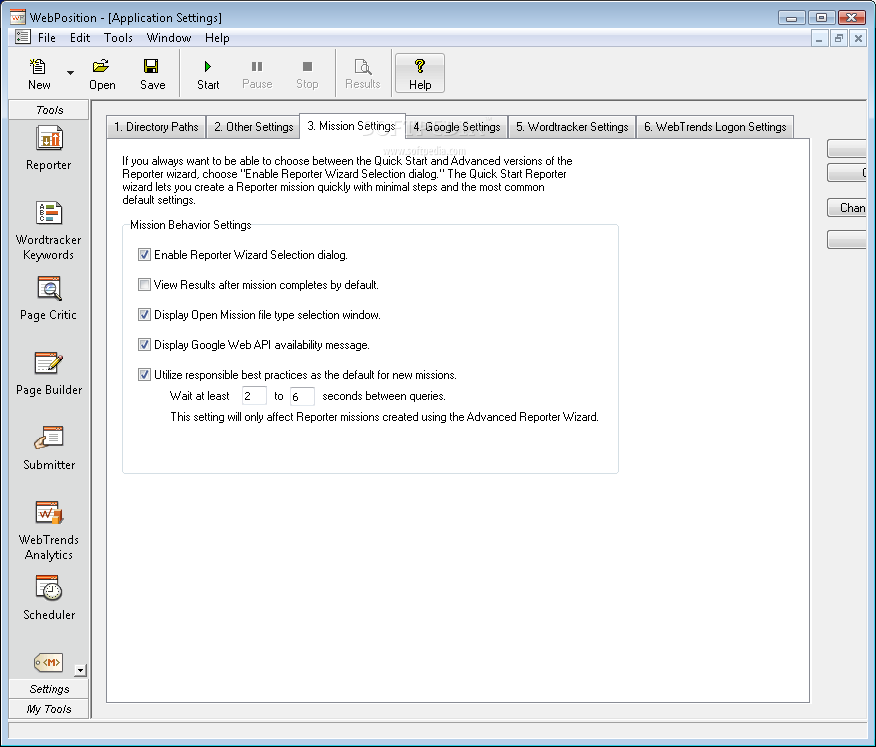Screen dimensions: 876x747
Task: Switch to Other Settings tab
Action: [254, 127]
